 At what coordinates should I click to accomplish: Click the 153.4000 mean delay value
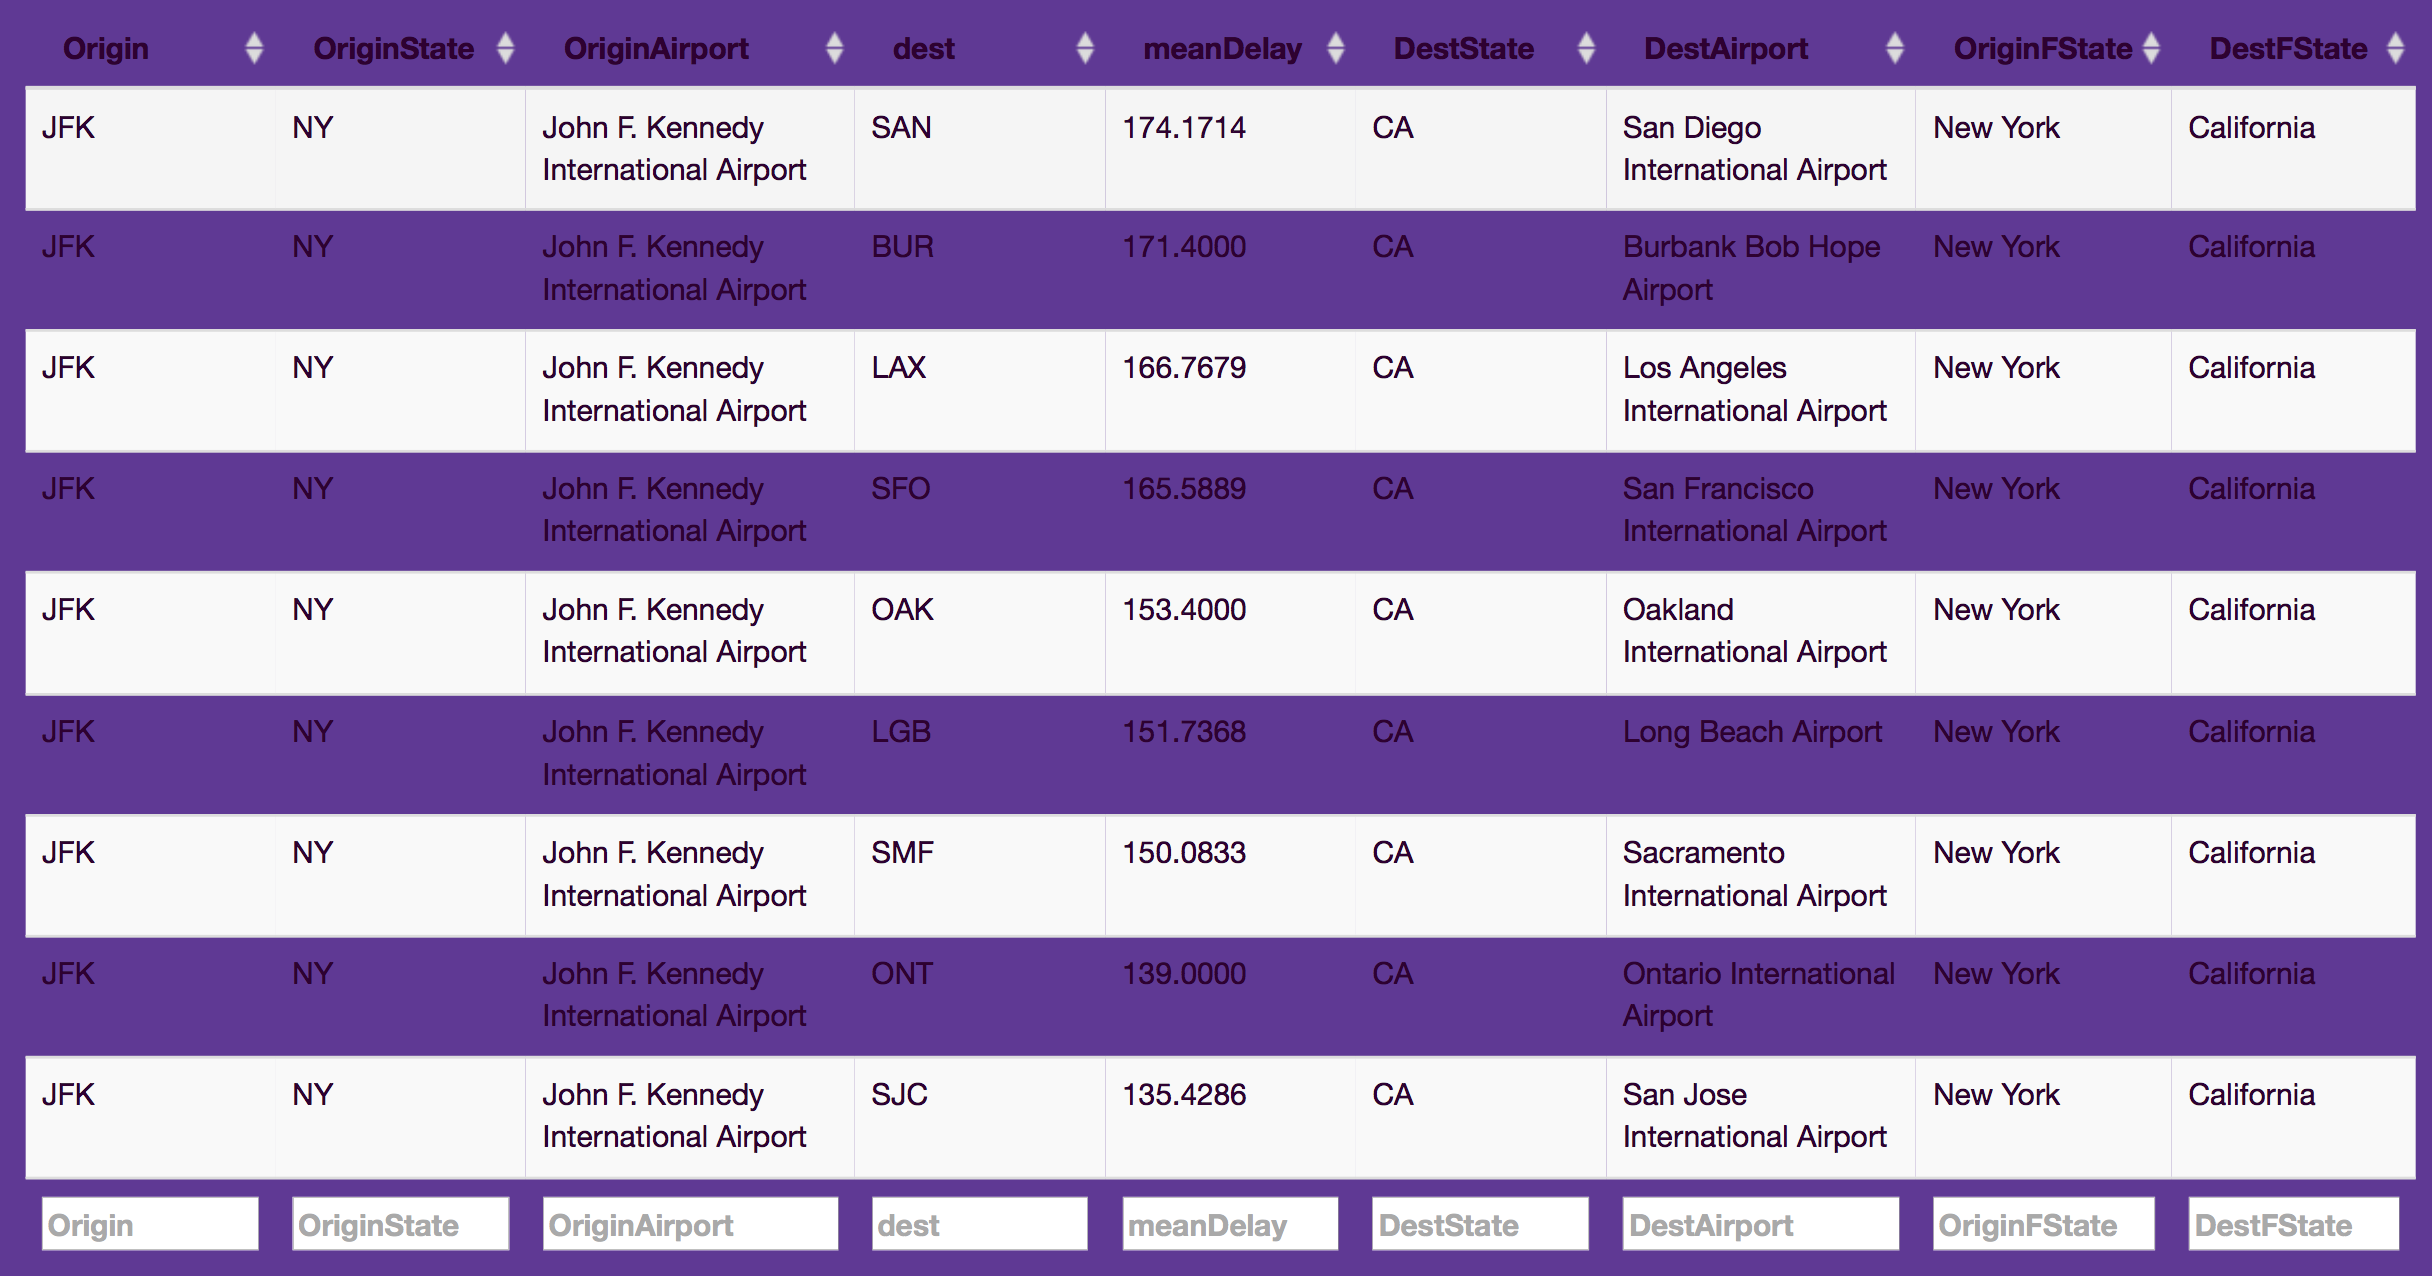(1184, 610)
